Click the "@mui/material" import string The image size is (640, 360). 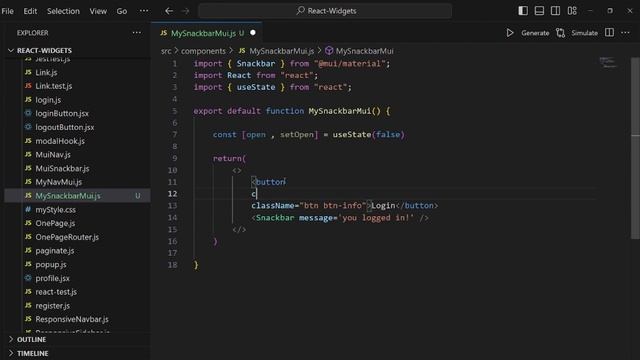point(349,64)
